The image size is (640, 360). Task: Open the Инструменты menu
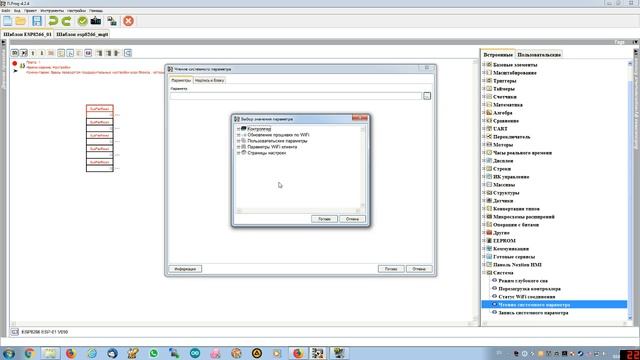[52, 11]
